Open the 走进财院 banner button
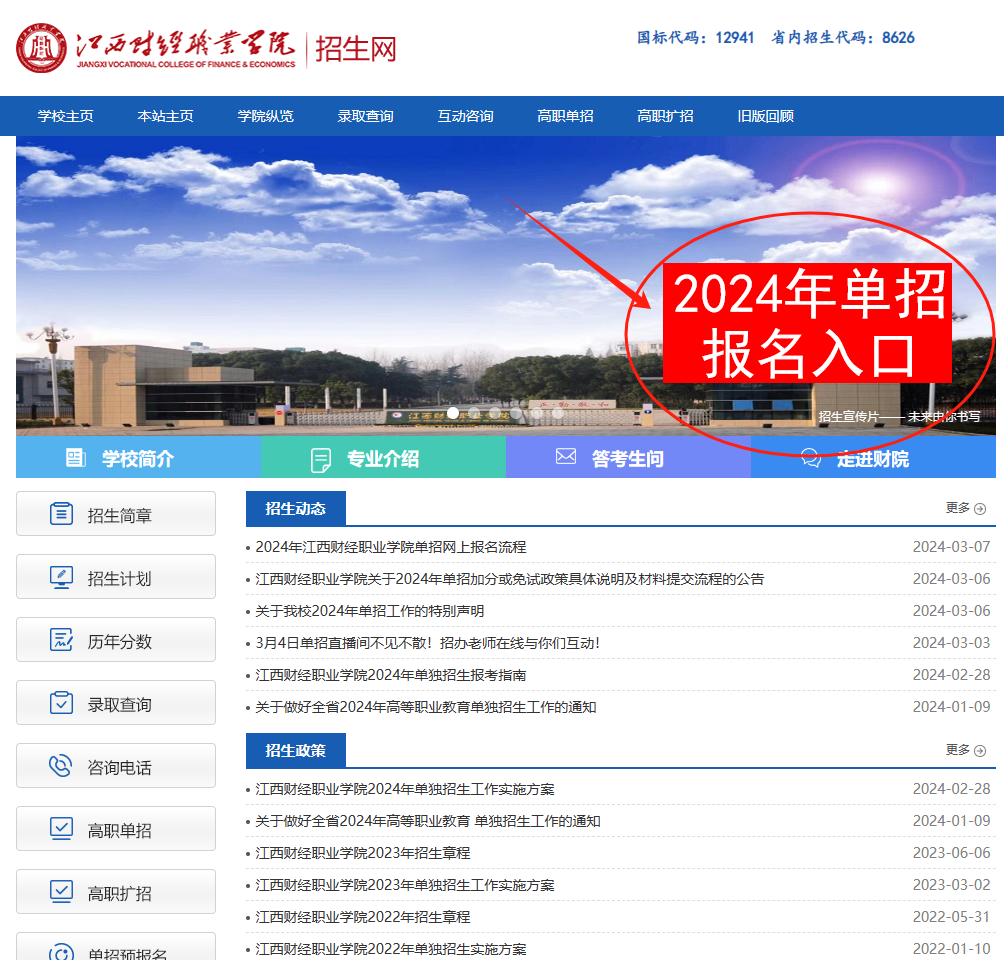This screenshot has width=1004, height=960. [x=873, y=457]
